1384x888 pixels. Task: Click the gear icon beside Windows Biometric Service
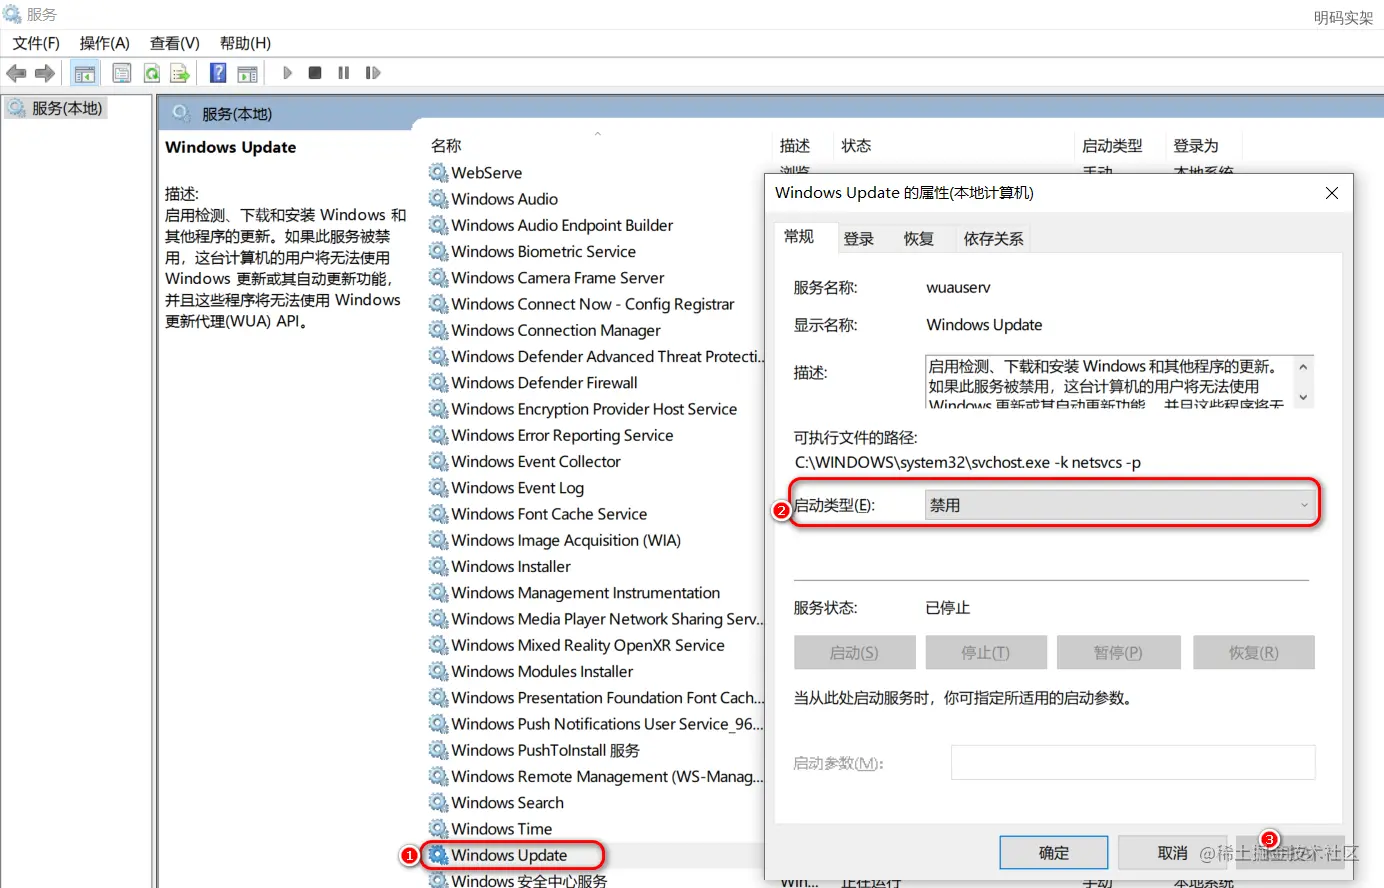[x=438, y=251]
